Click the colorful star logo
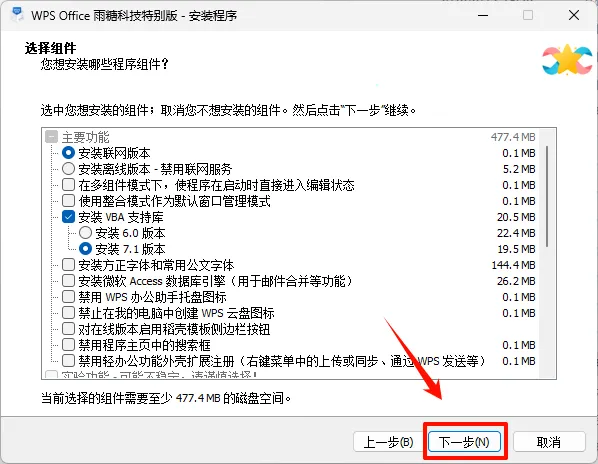Screen dimensions: 598x464 567,60
